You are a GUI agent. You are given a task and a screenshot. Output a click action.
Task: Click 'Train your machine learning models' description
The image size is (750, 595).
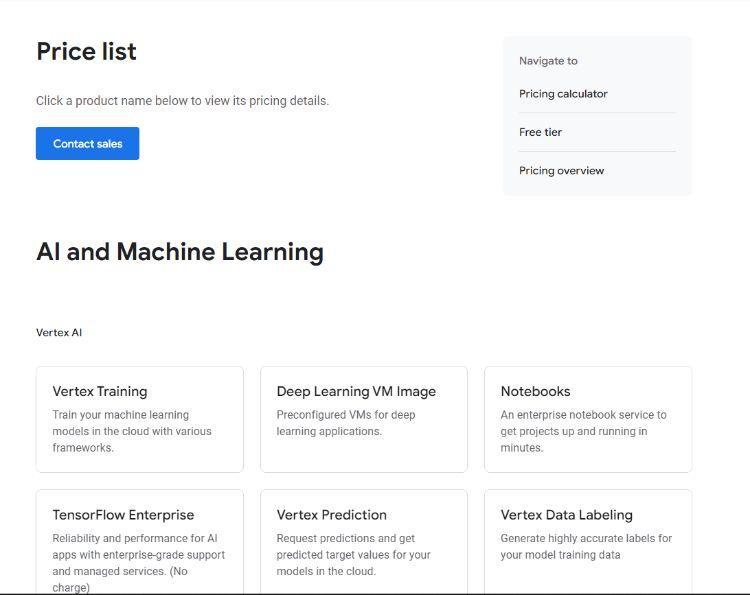[x=132, y=431]
